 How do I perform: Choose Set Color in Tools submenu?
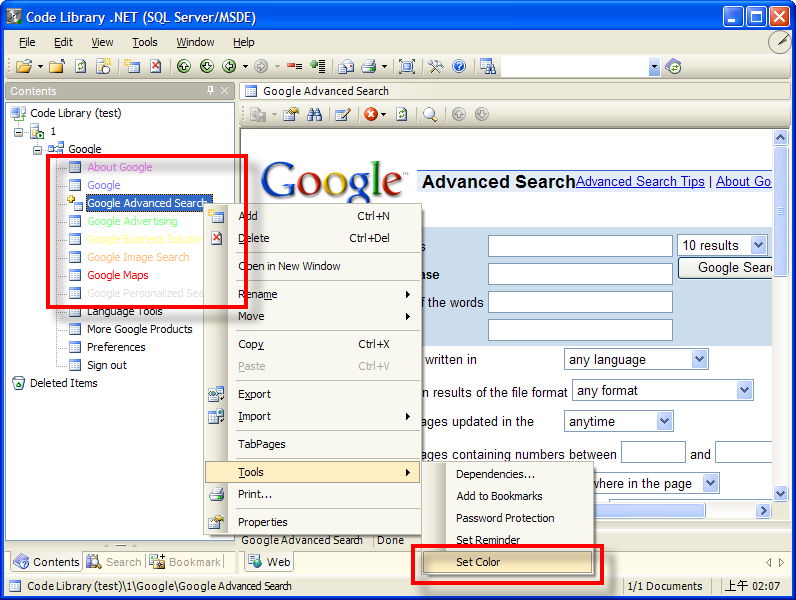(507, 562)
